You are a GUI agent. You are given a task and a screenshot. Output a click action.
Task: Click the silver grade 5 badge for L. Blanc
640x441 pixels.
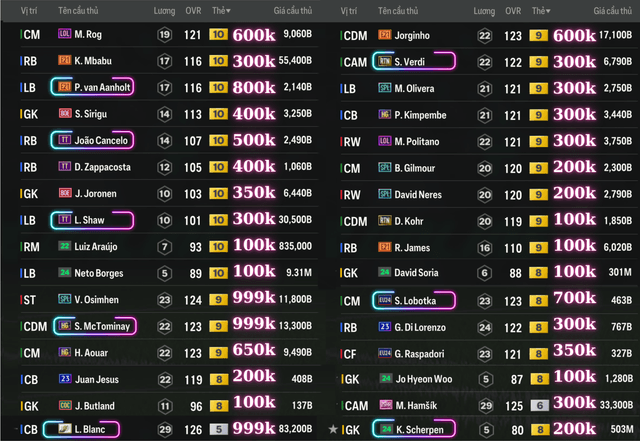[x=218, y=429]
